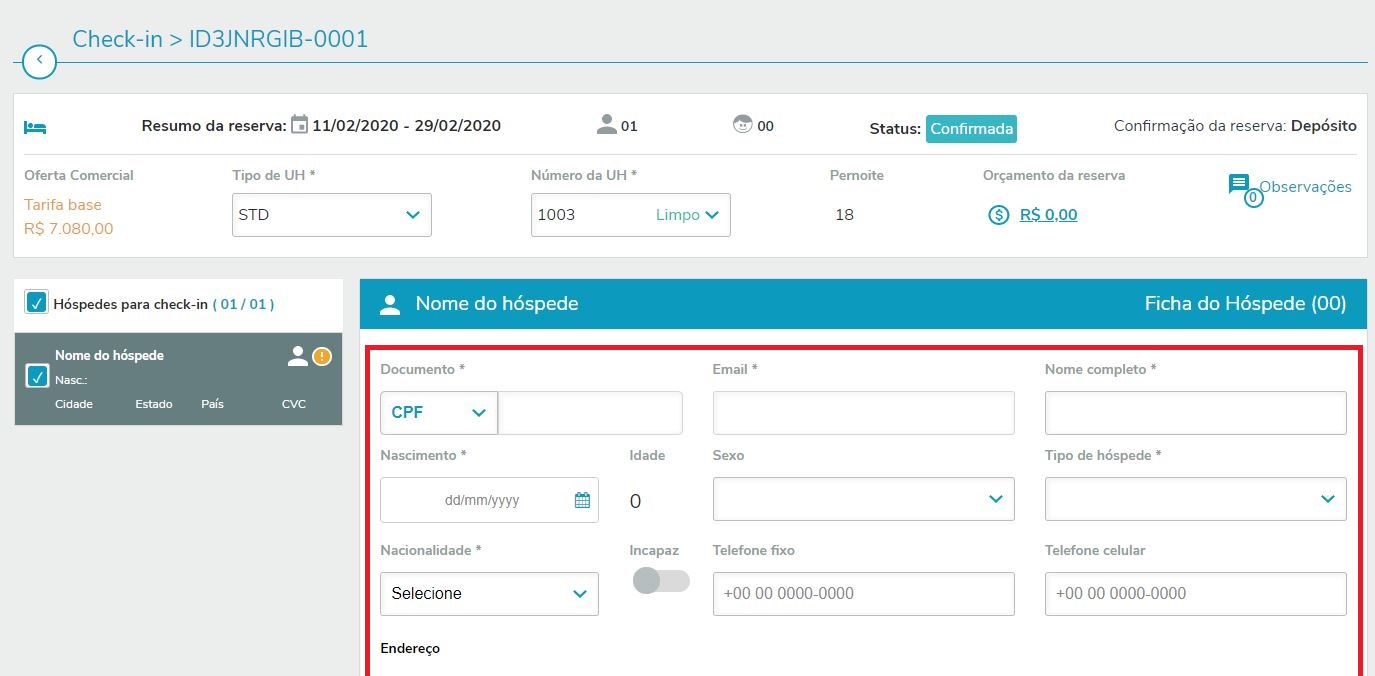
Task: Open the Sexo dropdown
Action: pos(863,499)
